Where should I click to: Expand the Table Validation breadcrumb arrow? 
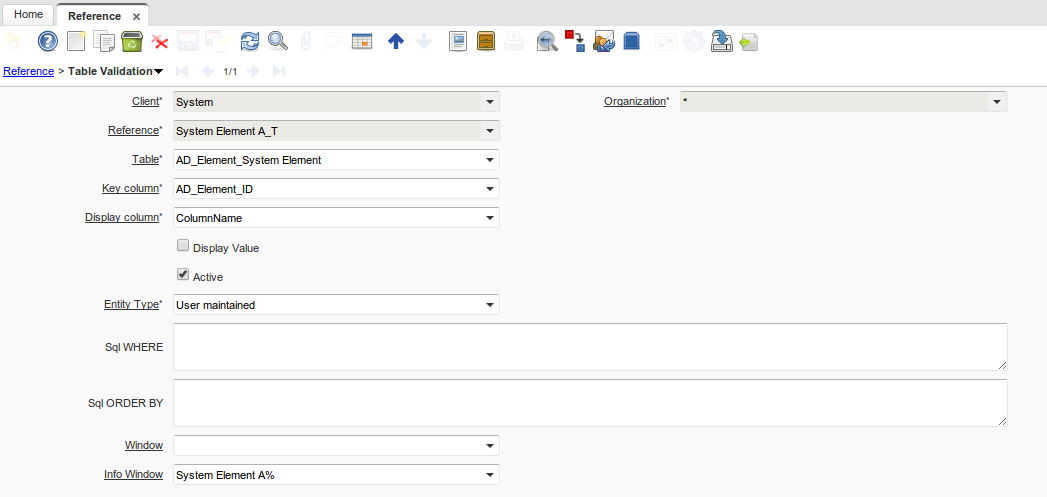[x=159, y=71]
